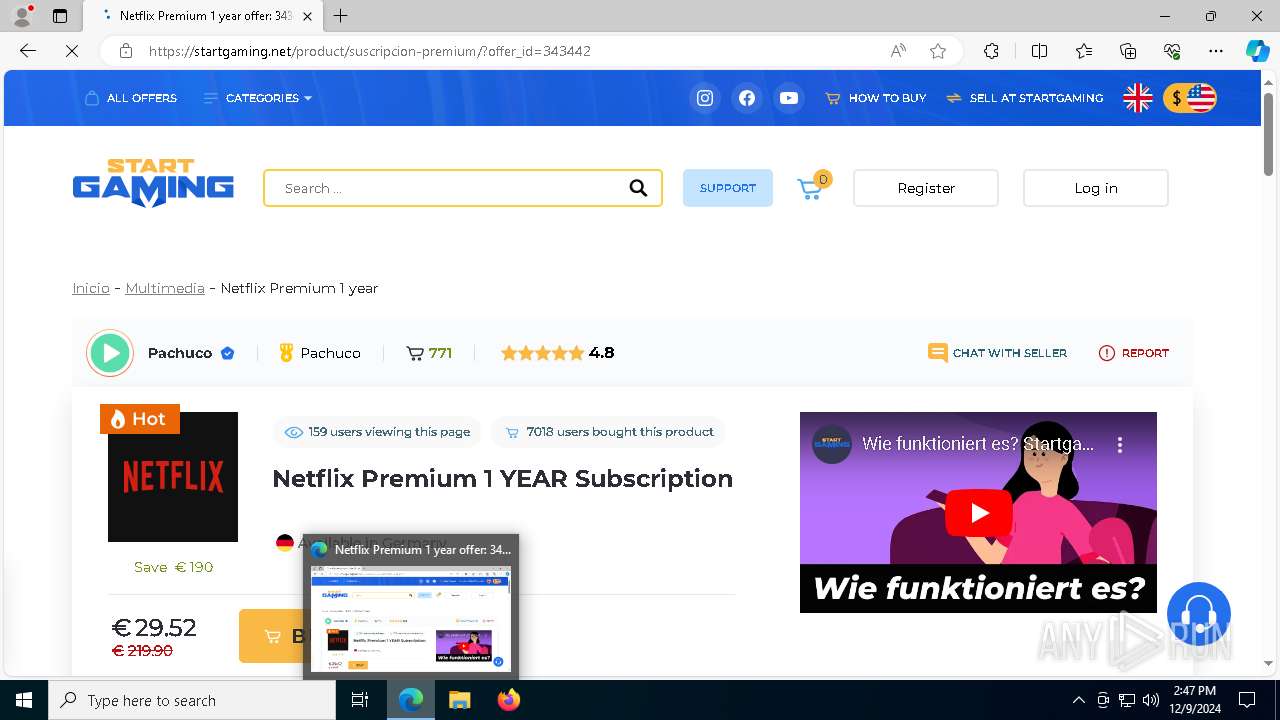Open YouTube video options three dots
The image size is (1280, 720).
(x=1120, y=444)
